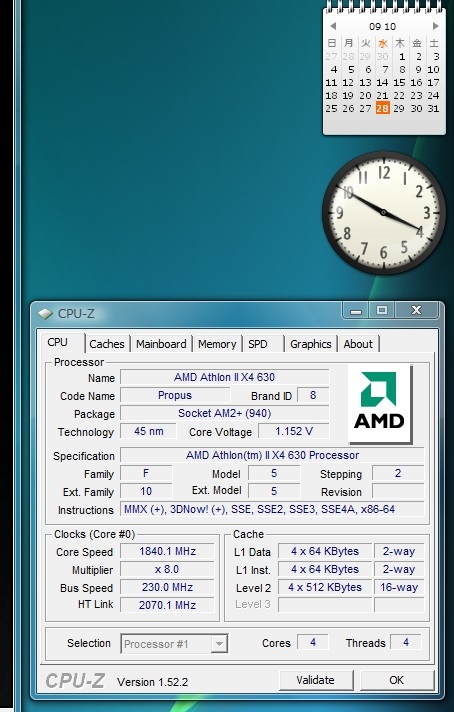Click the Validate button
The width and height of the screenshot is (454, 712).
(x=316, y=680)
